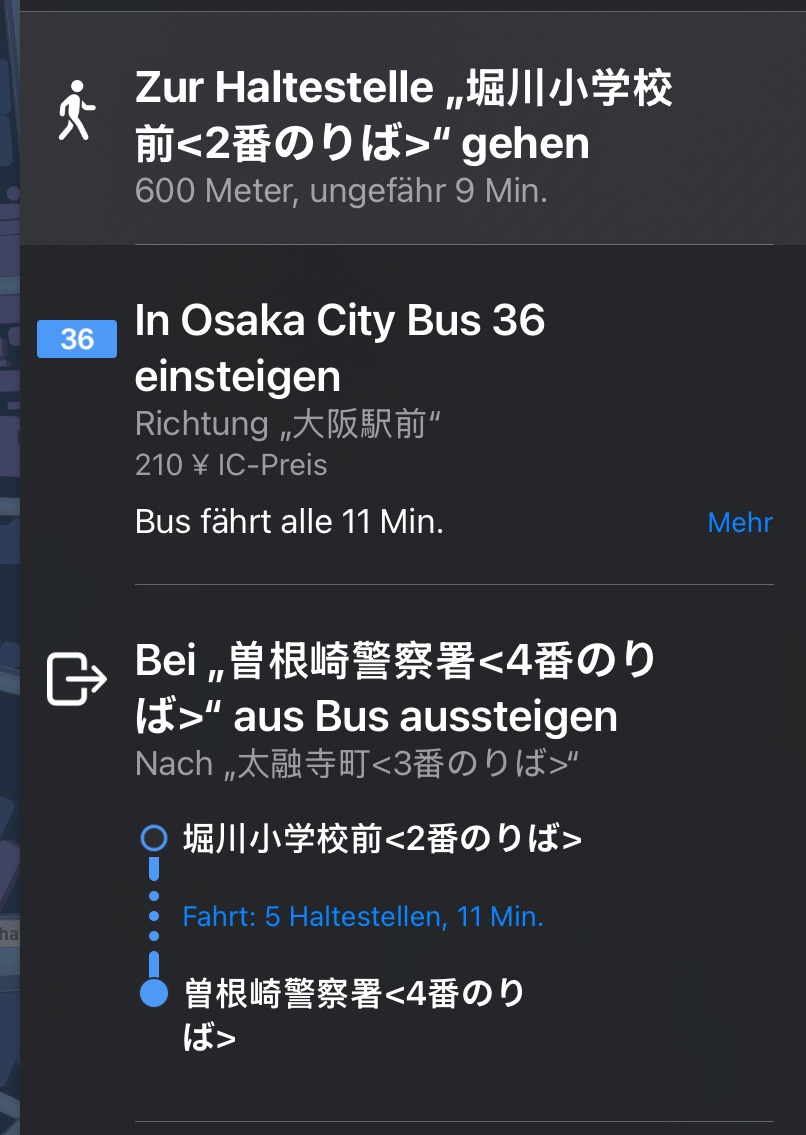Click the blue bus 36 badge
Viewport: 806px width, 1135px height.
click(x=77, y=340)
